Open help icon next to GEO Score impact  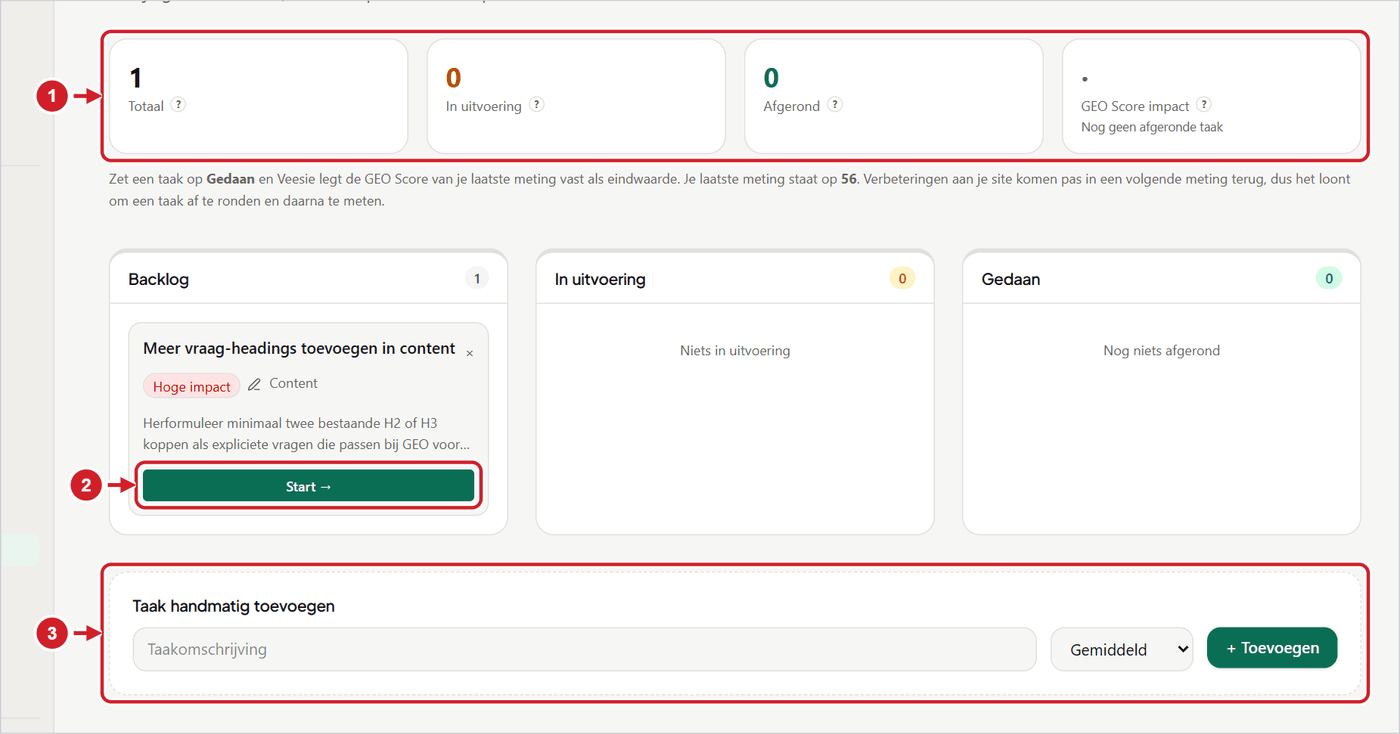[1204, 105]
